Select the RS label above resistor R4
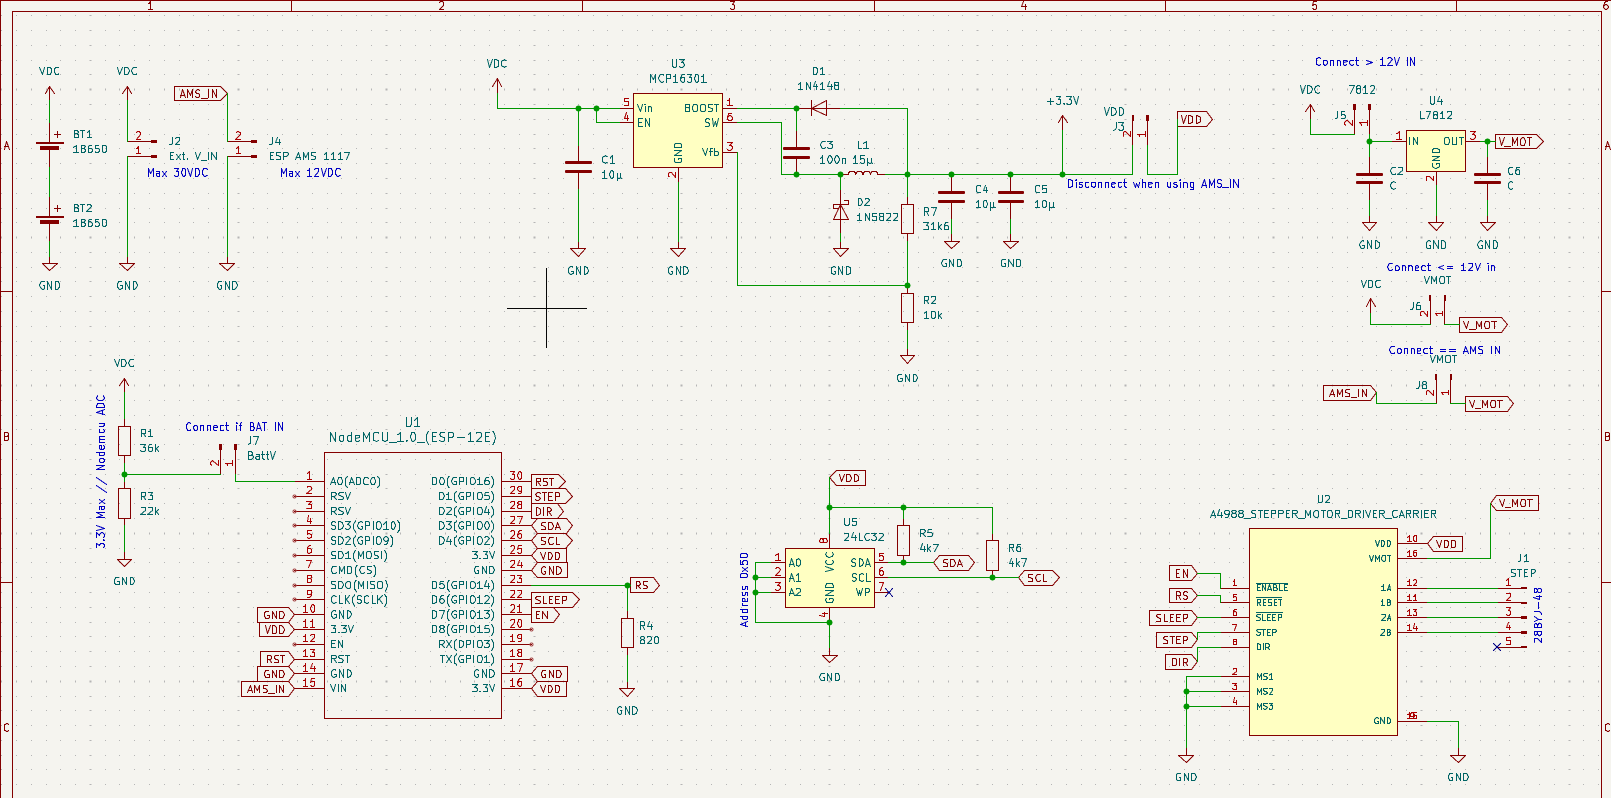1611x798 pixels. [x=644, y=585]
